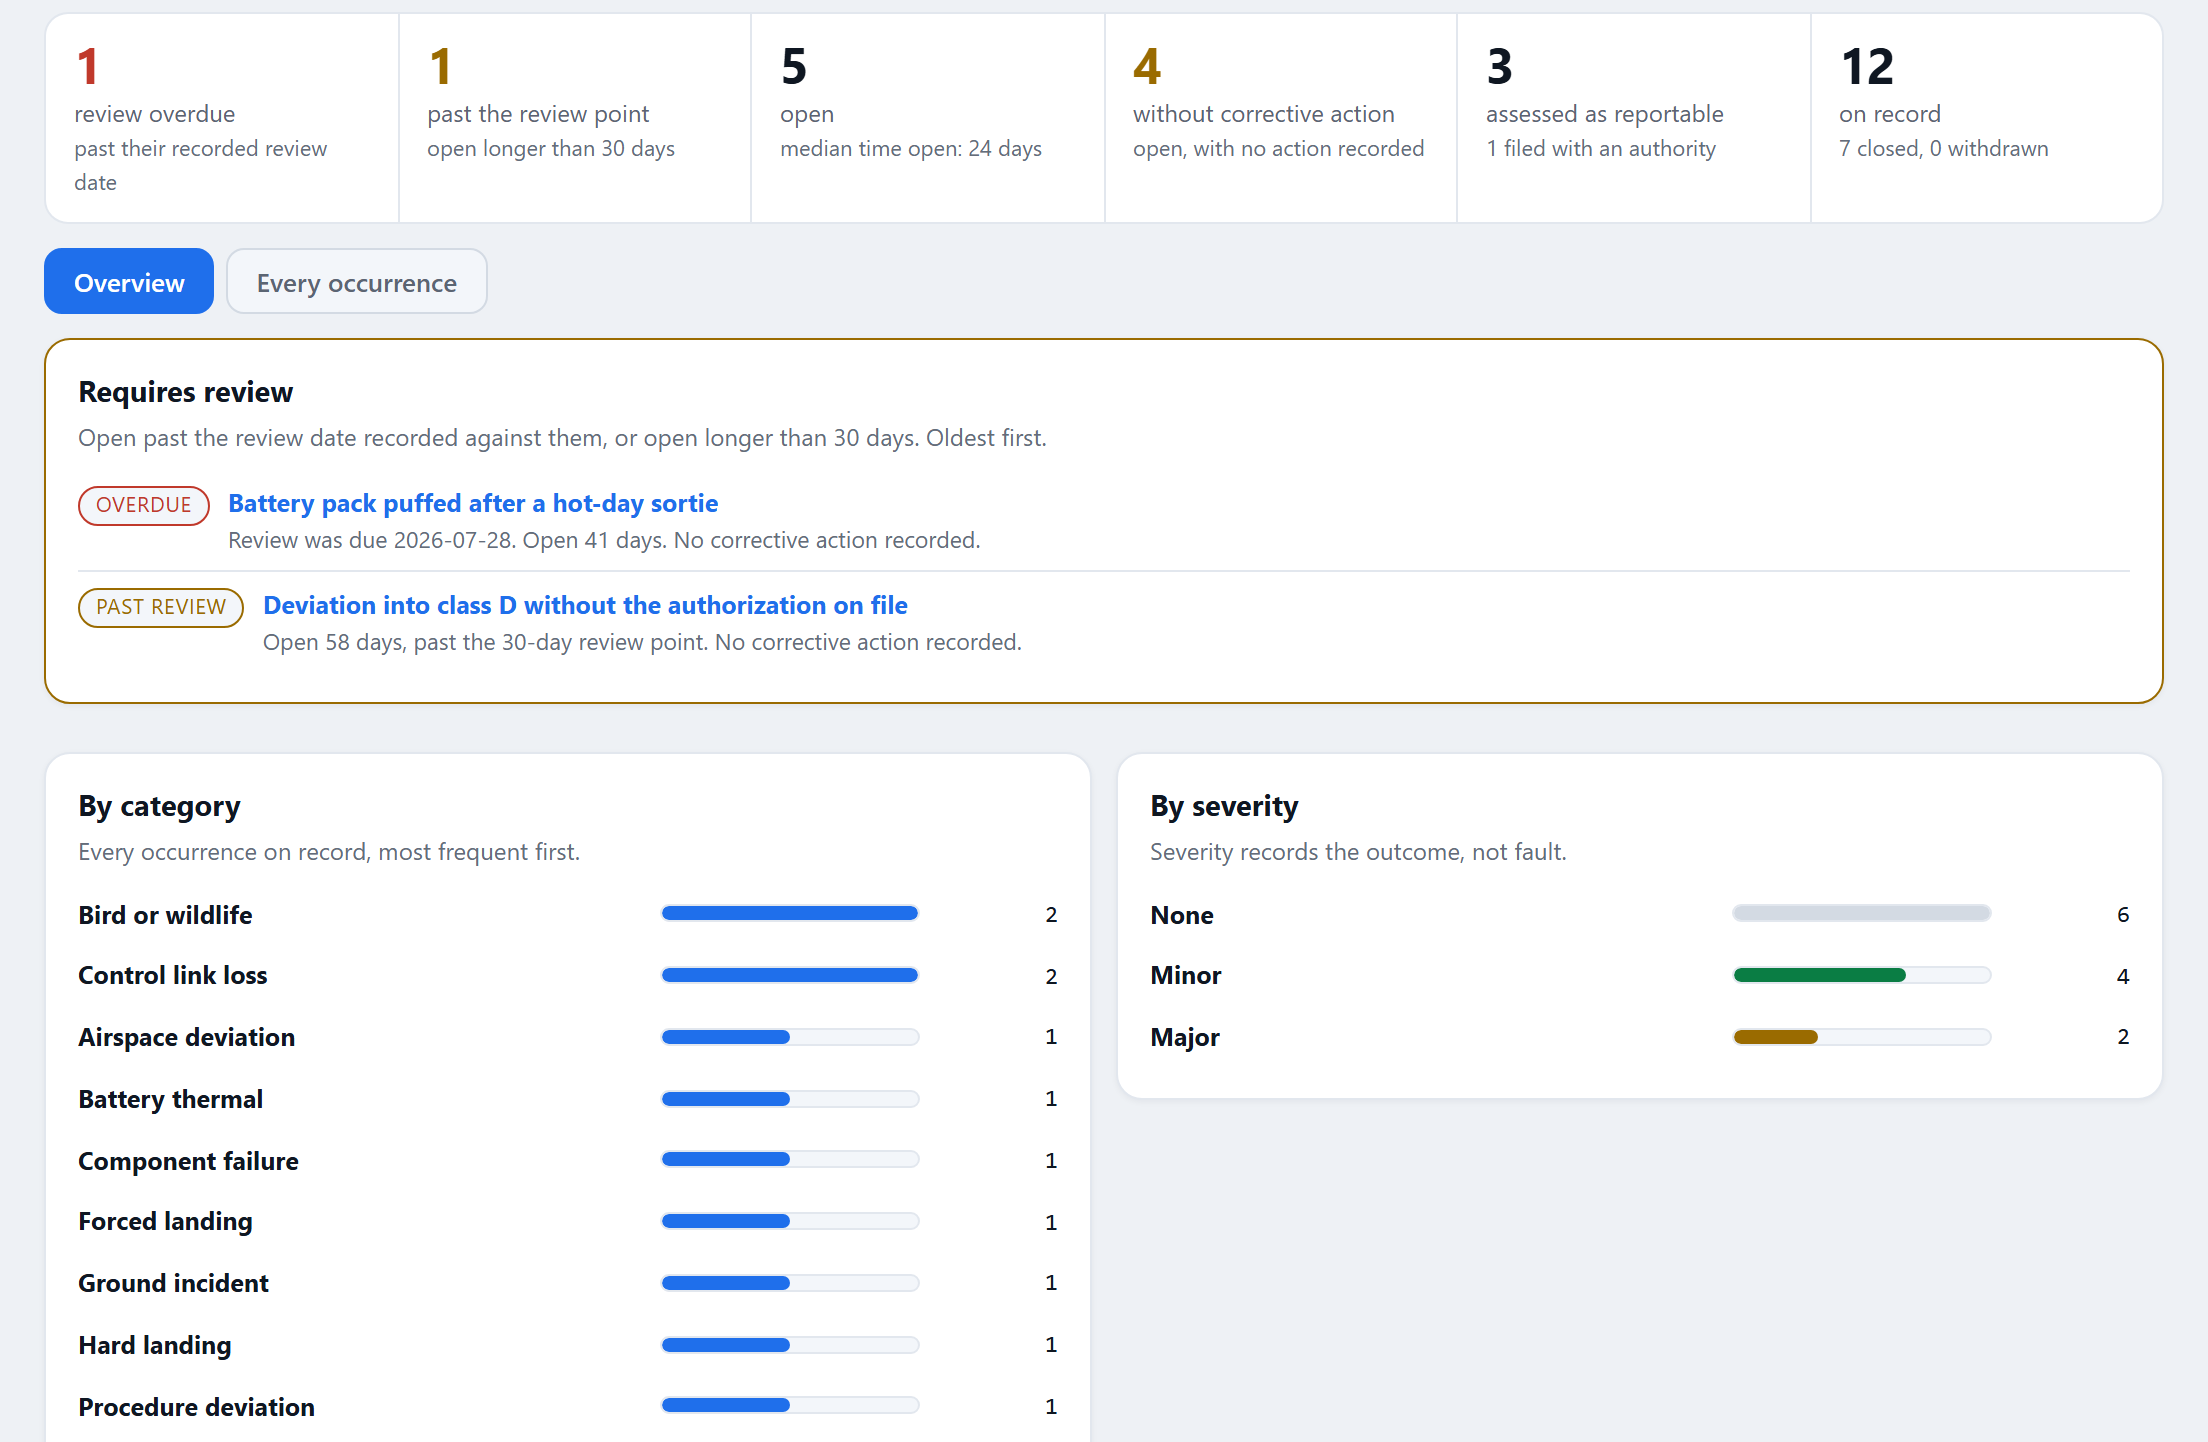
Task: Select the 12 on record card
Action: pos(1986,118)
